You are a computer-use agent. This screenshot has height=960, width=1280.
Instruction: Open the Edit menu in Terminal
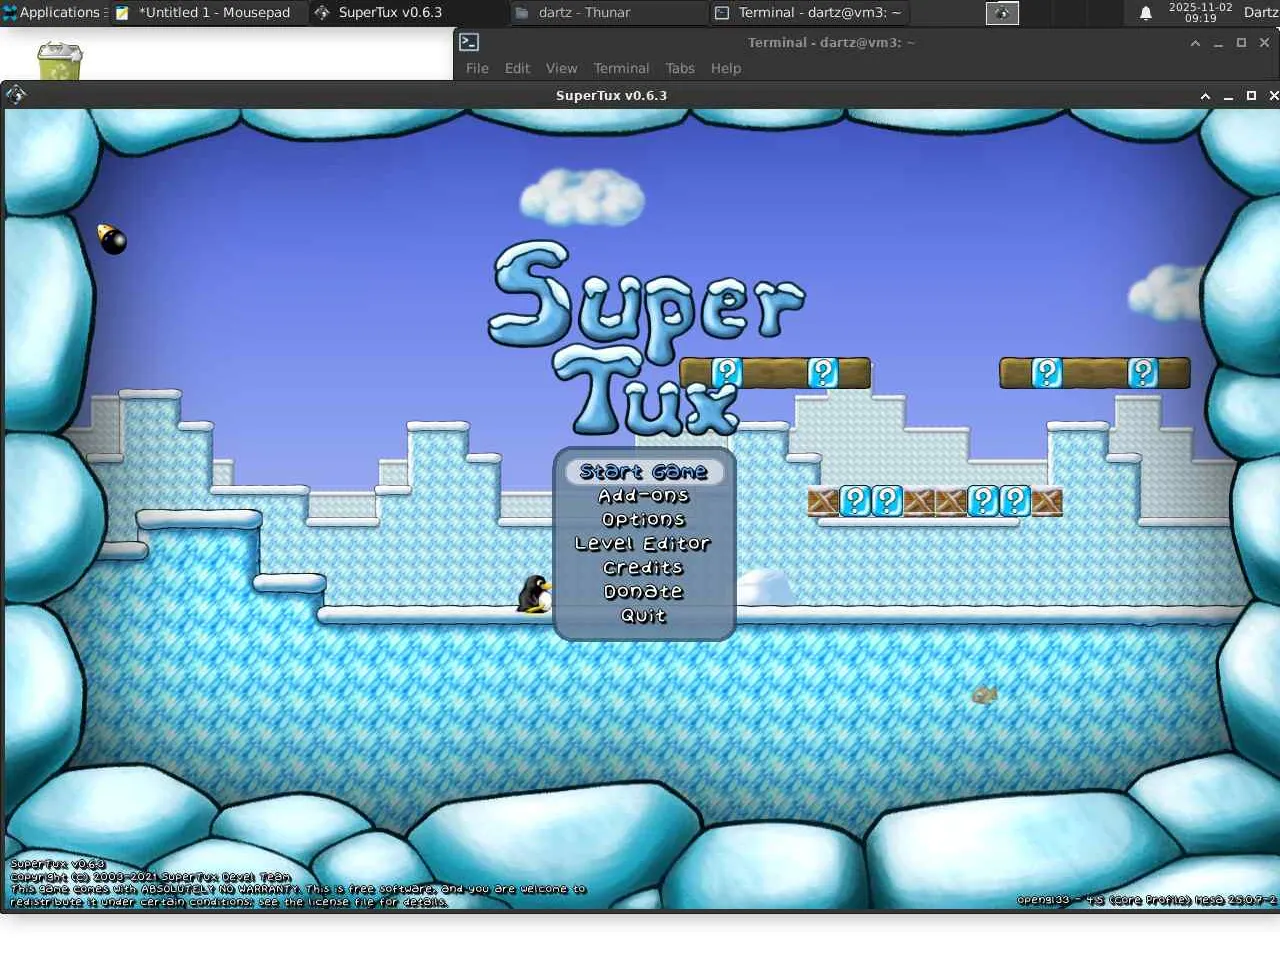coord(517,68)
